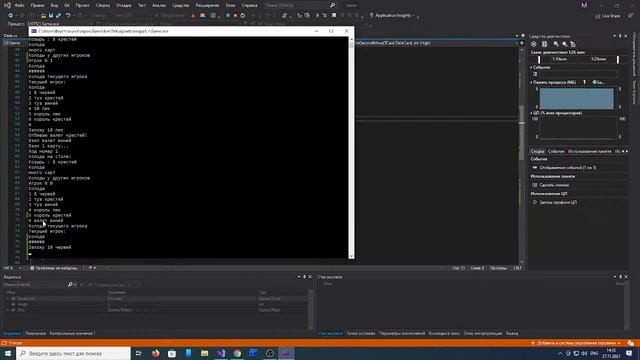Viewport: 640px width, 360px height.
Task: Click the Запись профиля ЦП option
Action: point(558,202)
